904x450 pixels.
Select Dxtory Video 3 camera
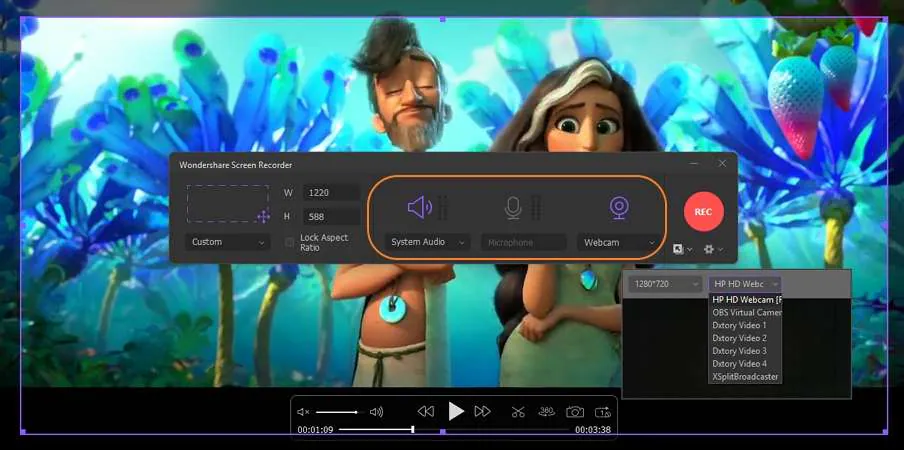[x=745, y=351]
